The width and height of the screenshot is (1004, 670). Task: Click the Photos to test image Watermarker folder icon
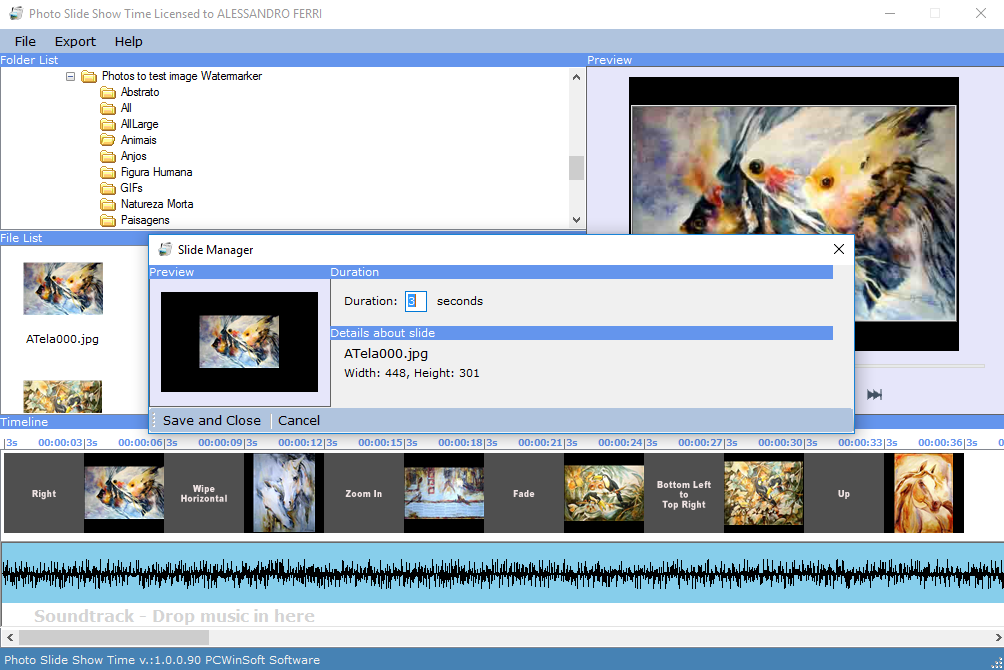(89, 76)
